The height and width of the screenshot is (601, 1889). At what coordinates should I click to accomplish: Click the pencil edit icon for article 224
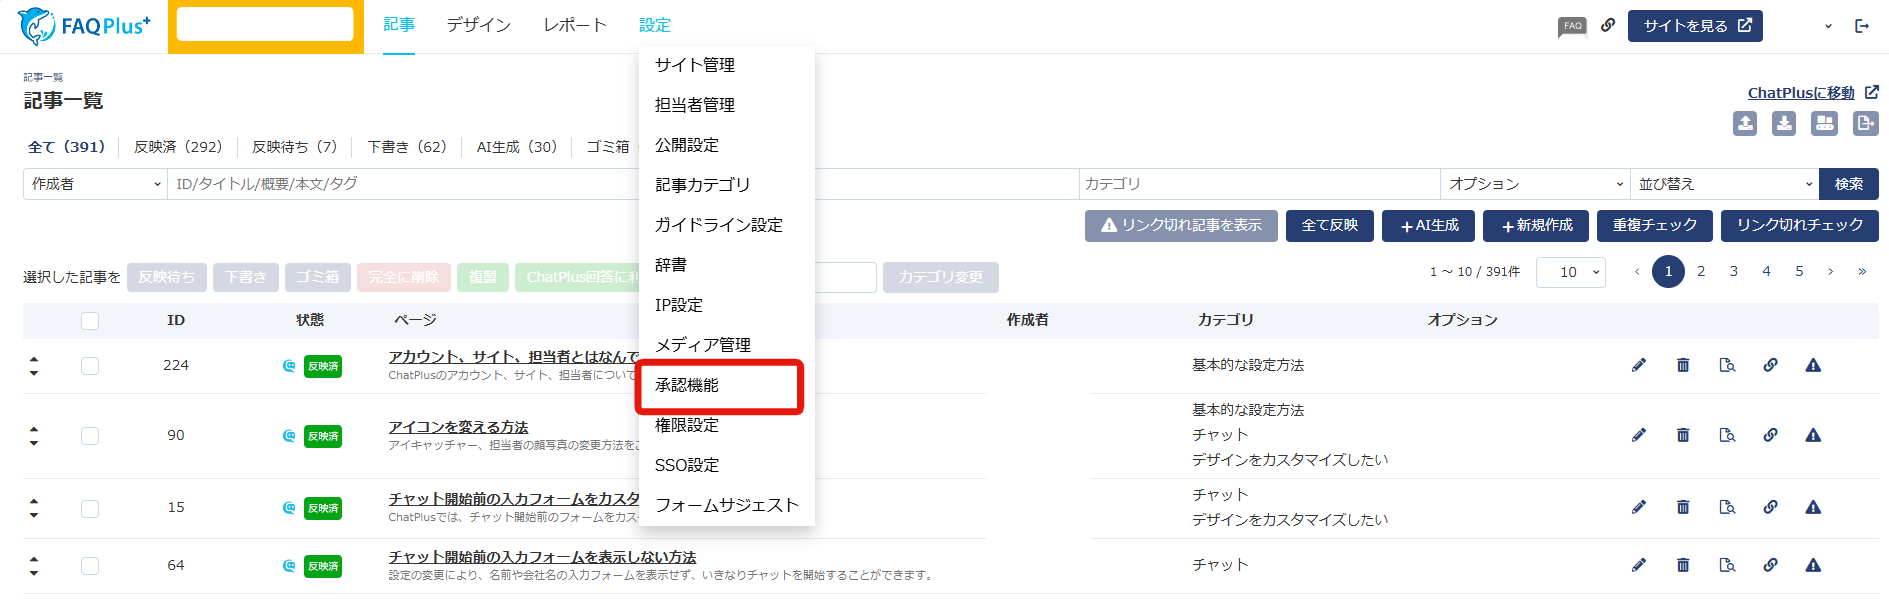1638,365
